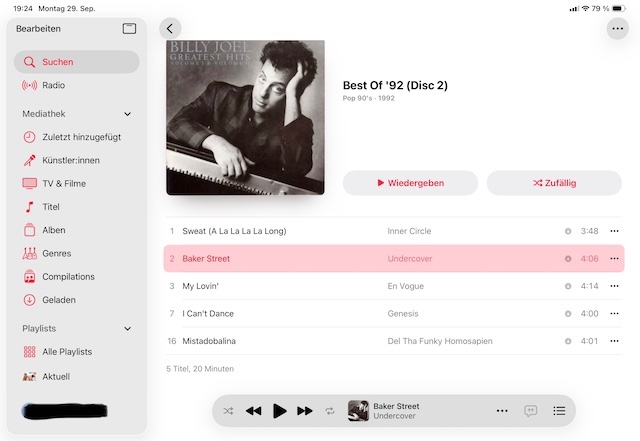Open more options in the mini player
Screen dimensions: 640x441
pos(502,411)
